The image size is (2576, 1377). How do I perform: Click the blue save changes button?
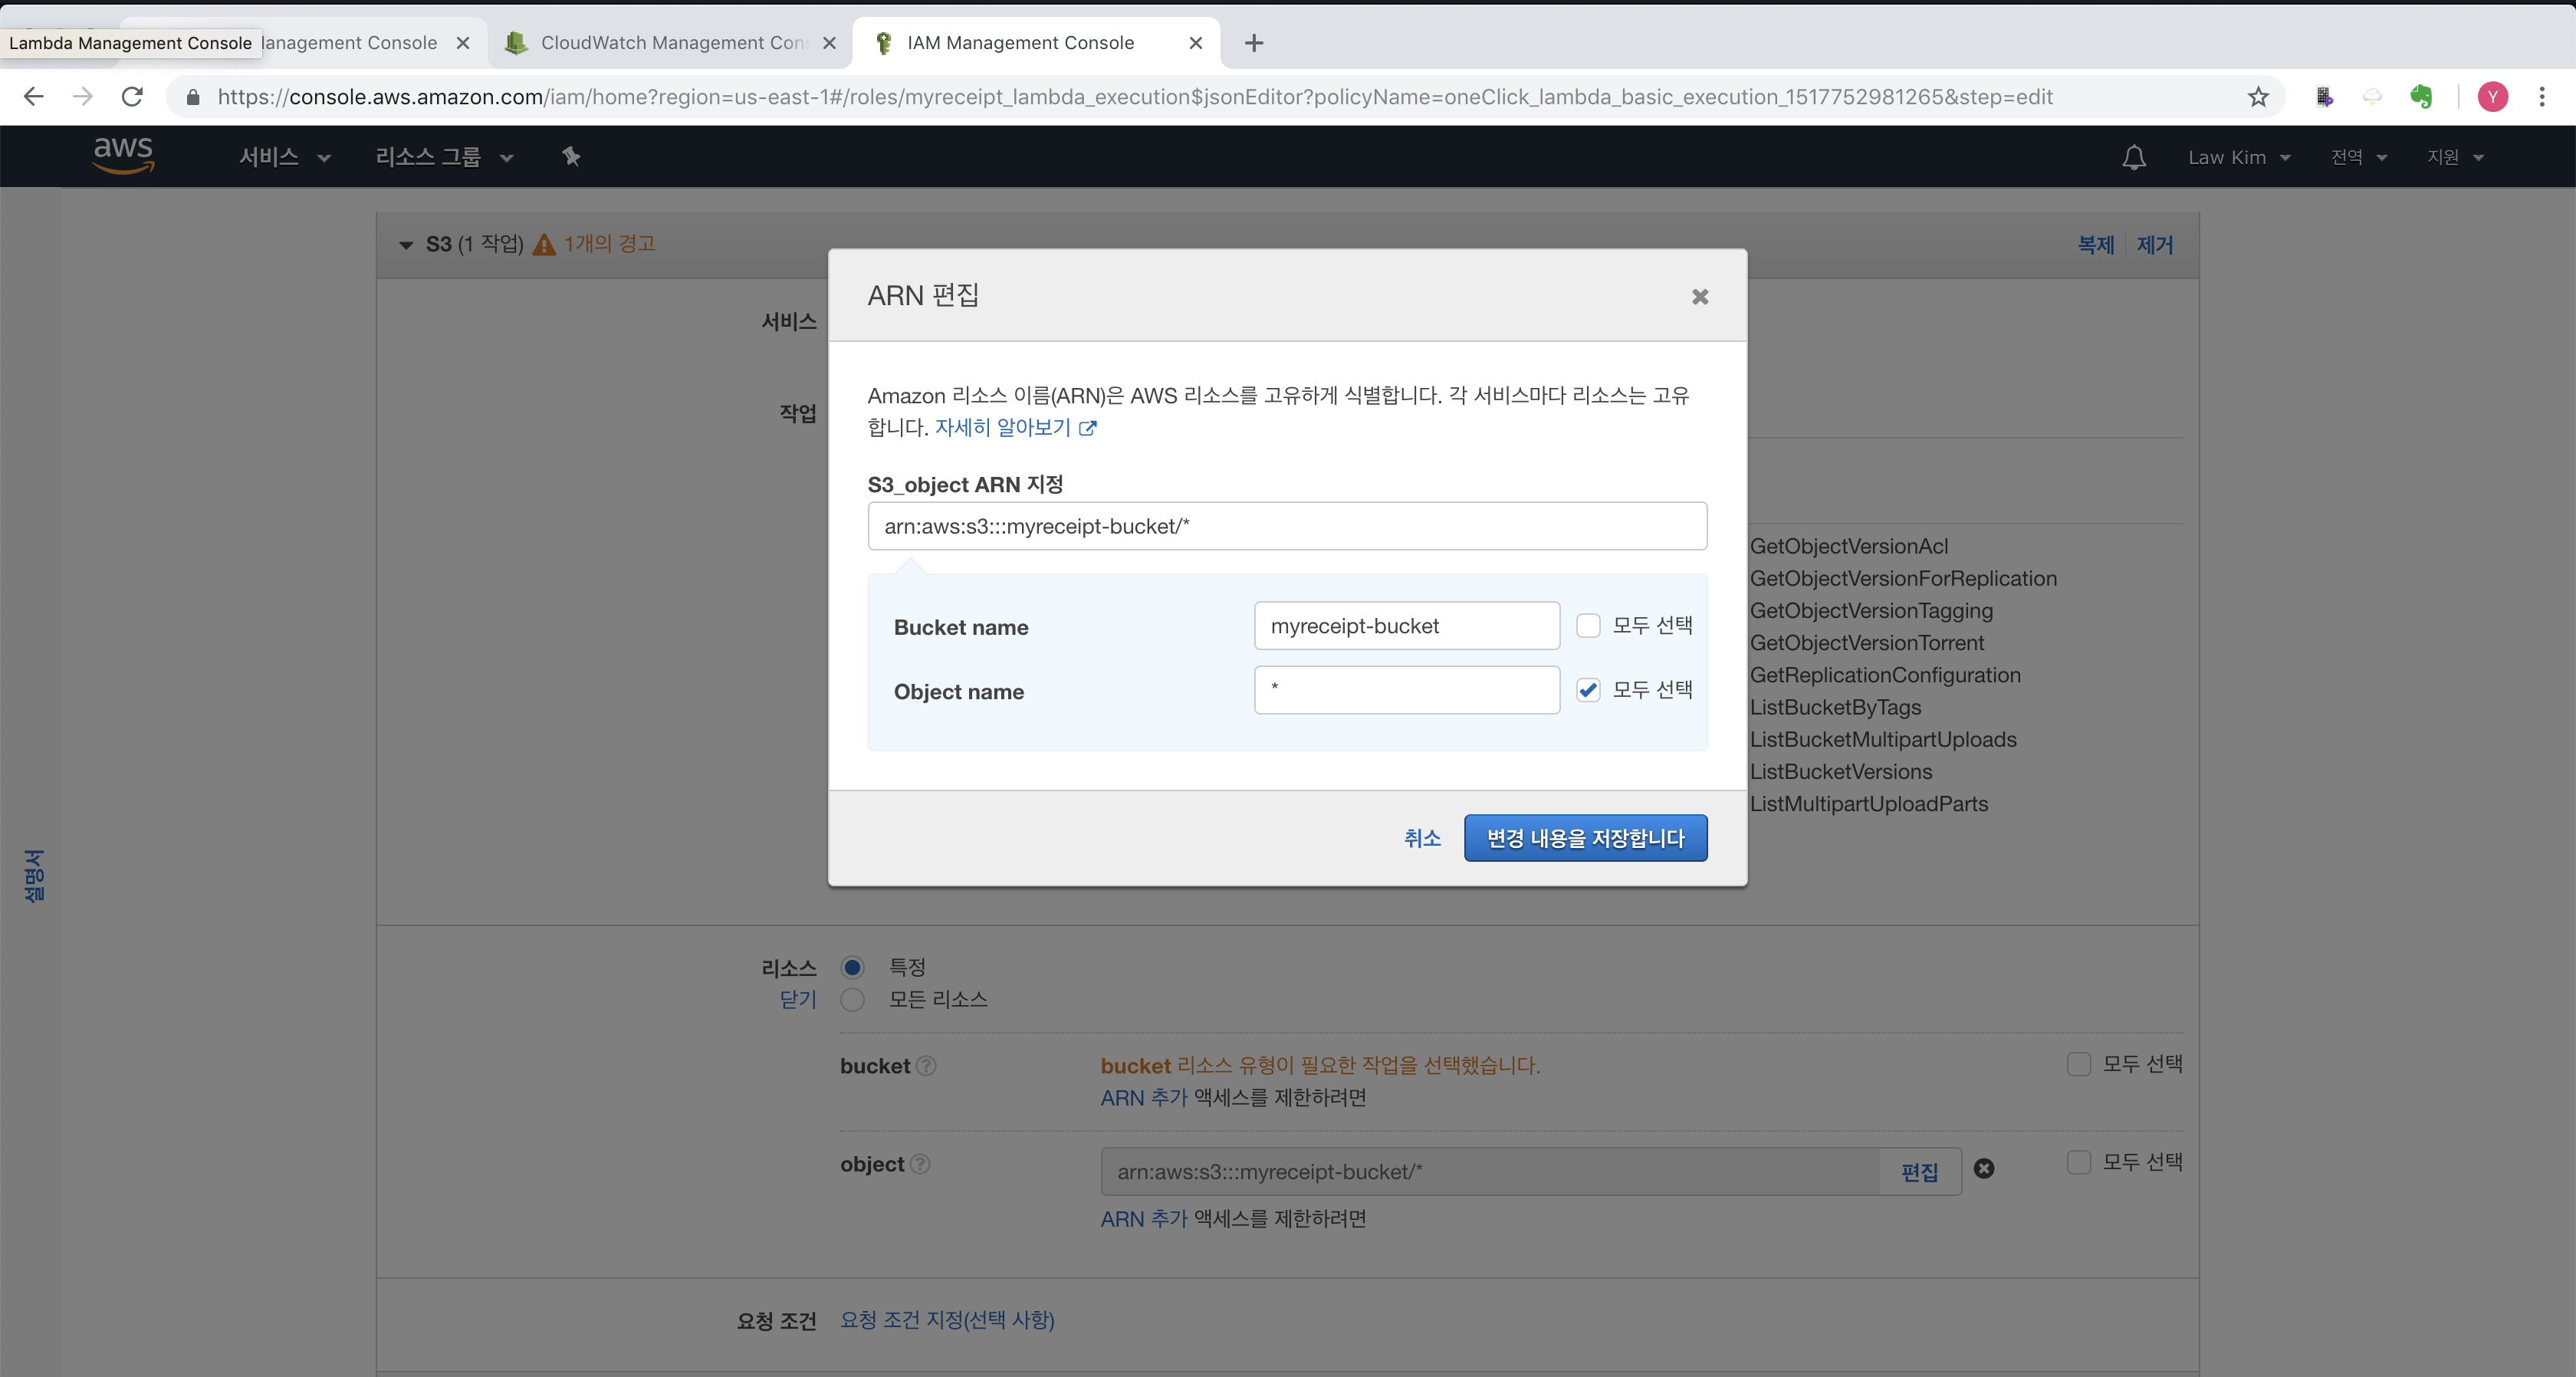1585,838
